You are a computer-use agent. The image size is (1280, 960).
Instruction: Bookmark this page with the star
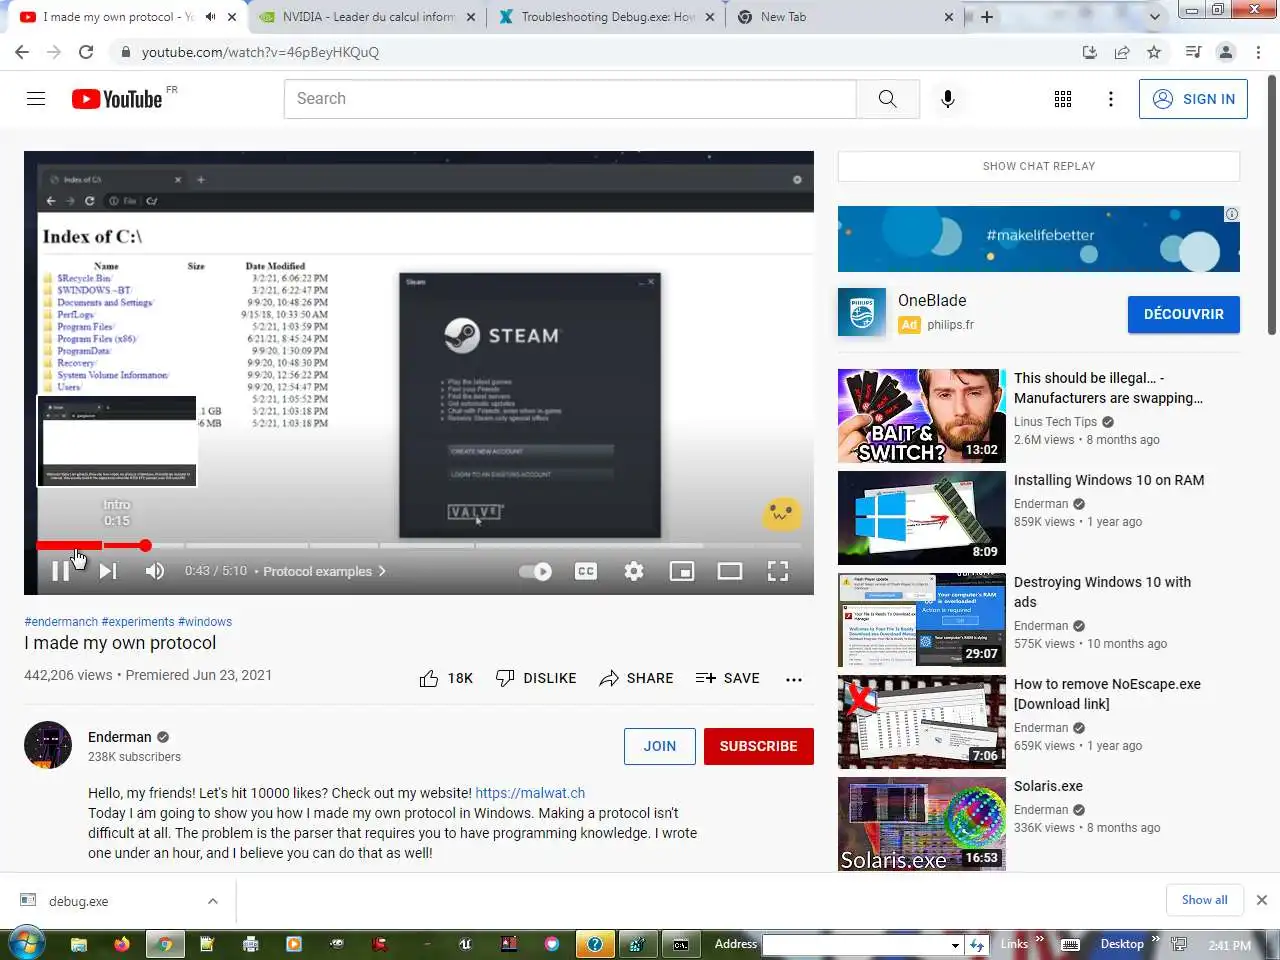click(x=1154, y=52)
